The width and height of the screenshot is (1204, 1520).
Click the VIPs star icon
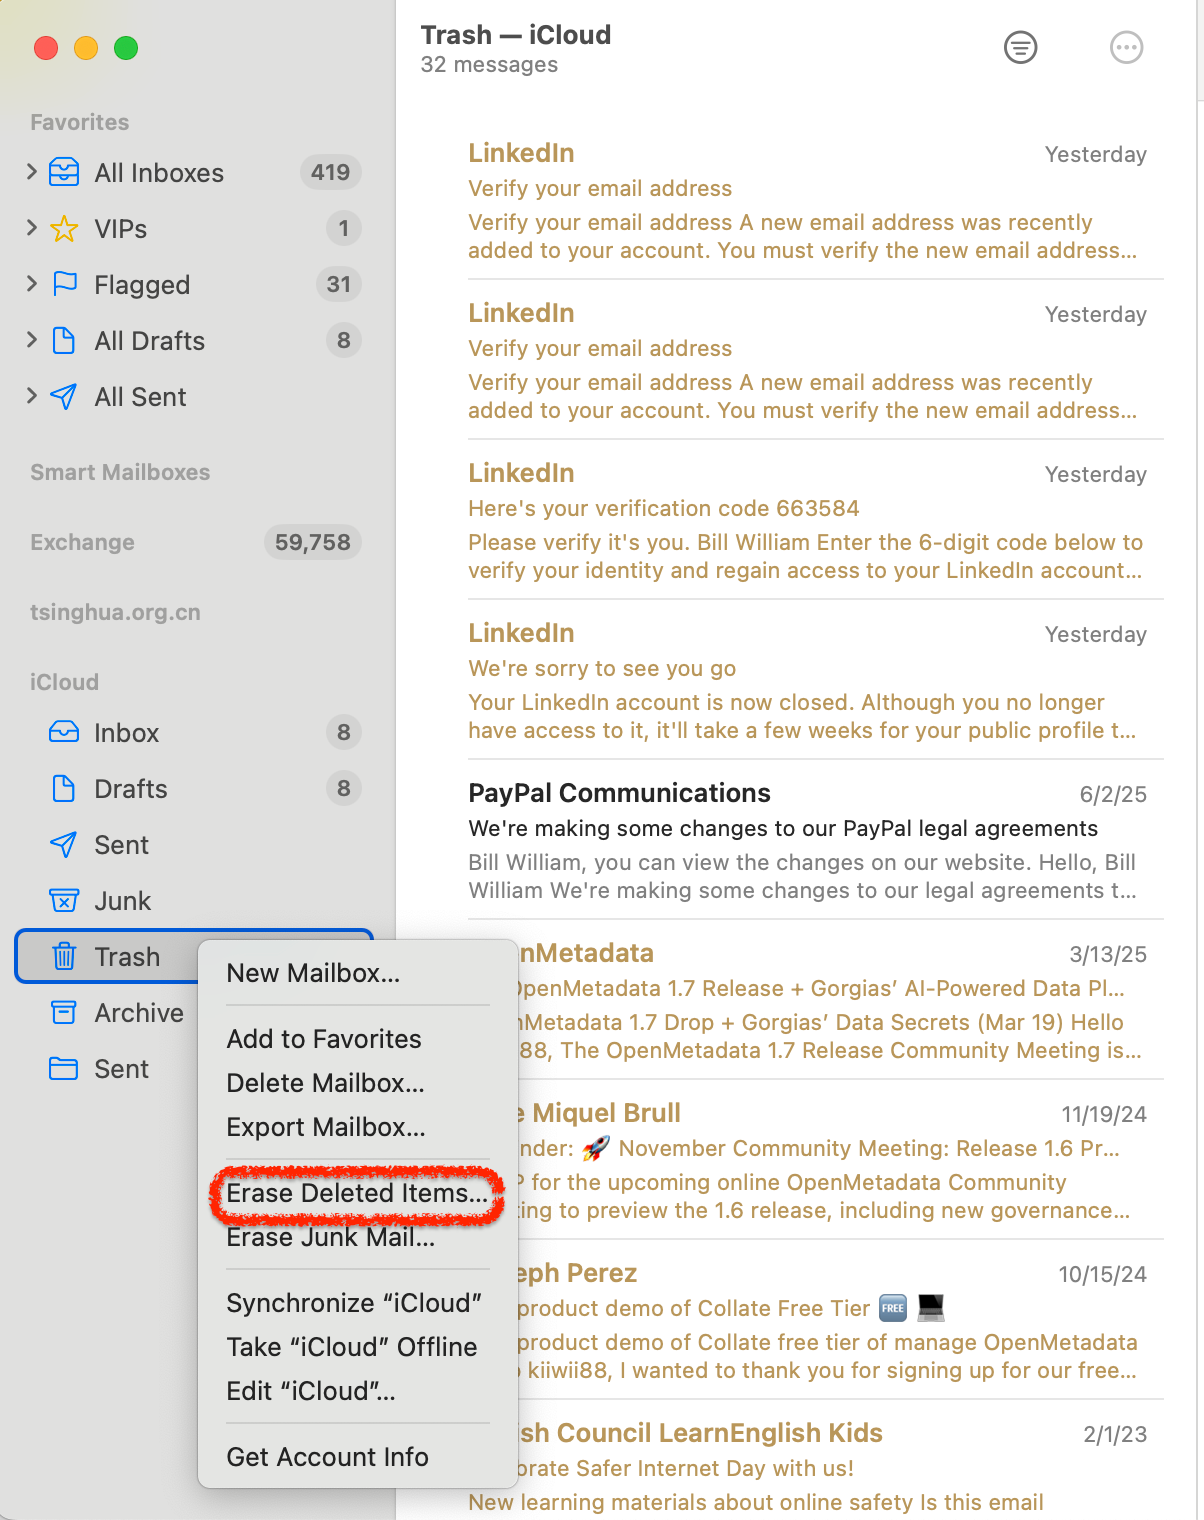[x=64, y=228]
